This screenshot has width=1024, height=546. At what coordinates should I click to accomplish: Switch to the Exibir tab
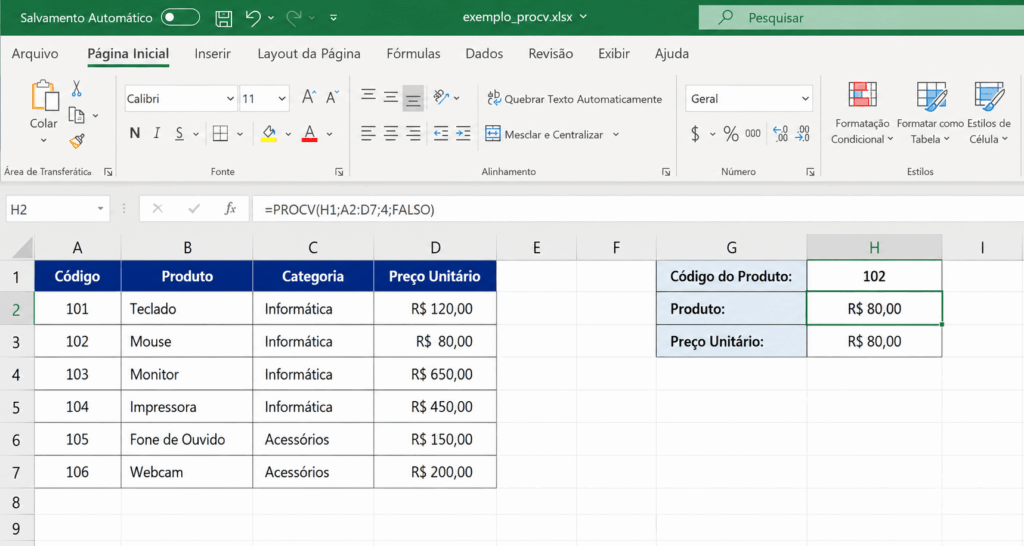(x=614, y=54)
